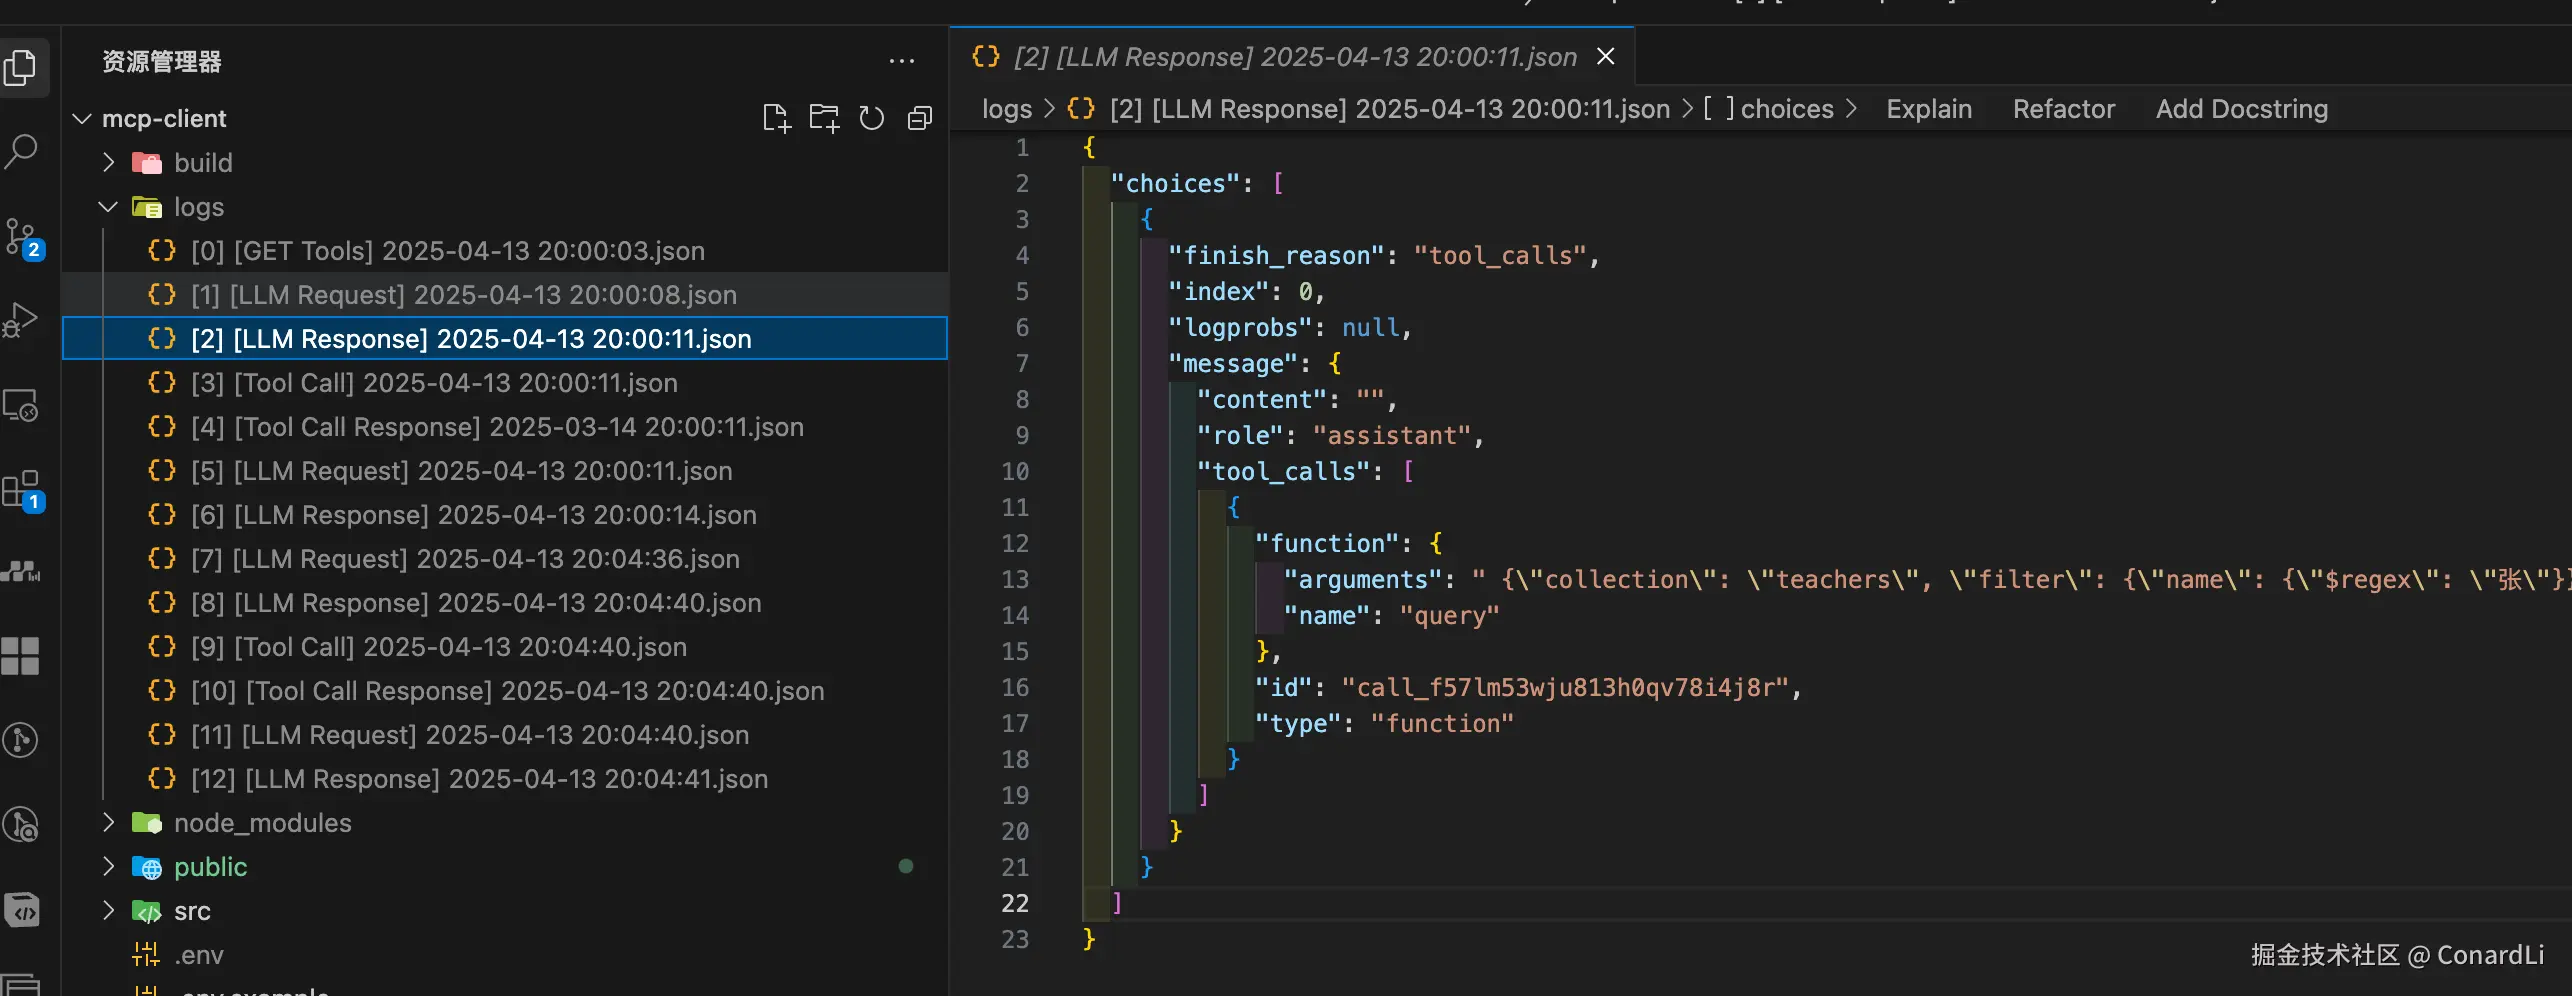This screenshot has height=996, width=2572.
Task: Select the [2] [LLM Response] editor tab
Action: pos(1294,57)
